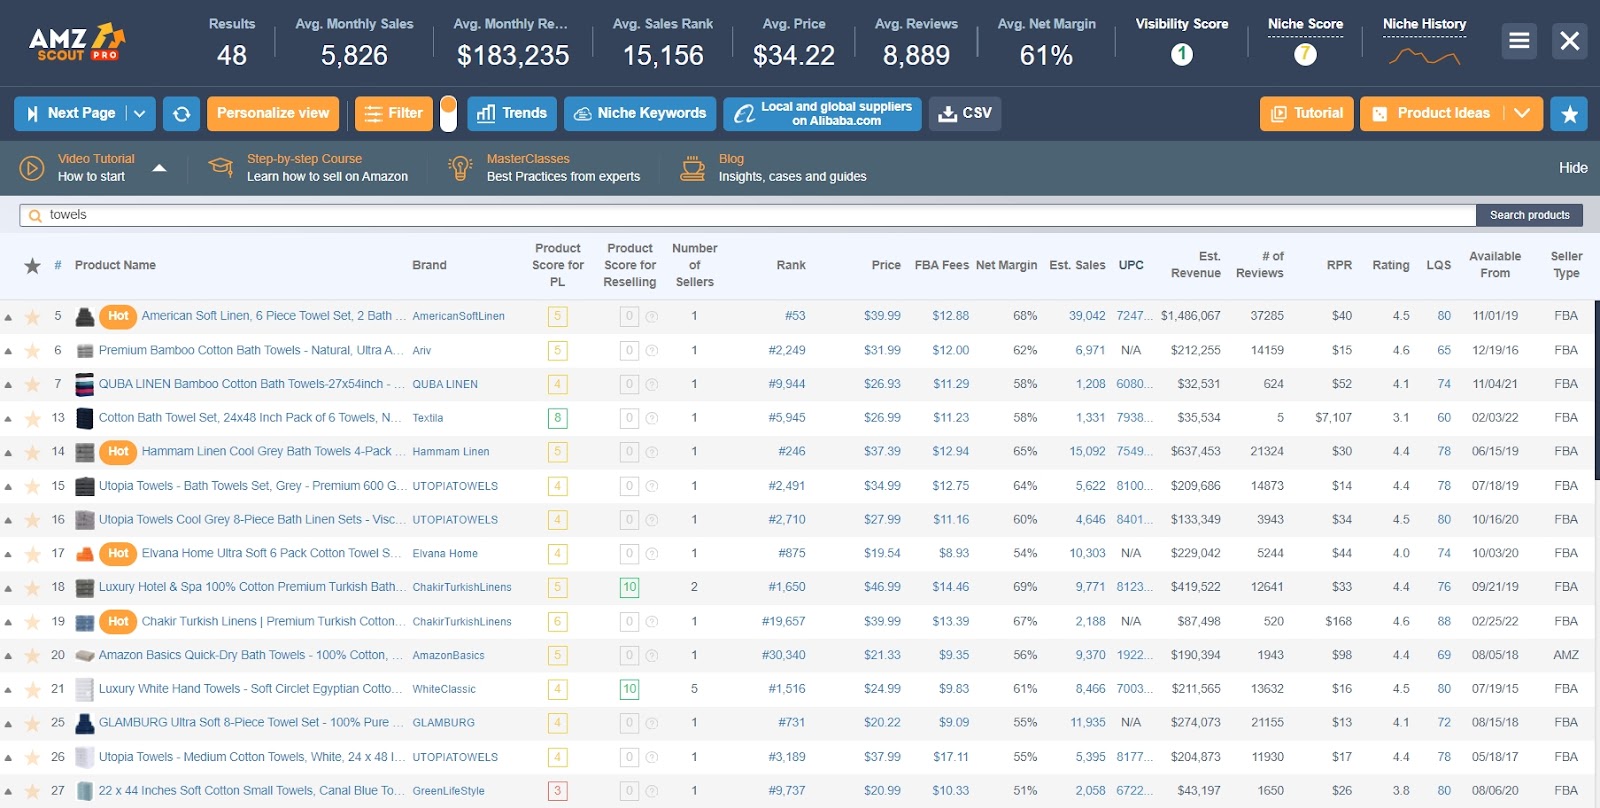Open Niche History trend graph icon
The width and height of the screenshot is (1600, 808).
click(1424, 56)
